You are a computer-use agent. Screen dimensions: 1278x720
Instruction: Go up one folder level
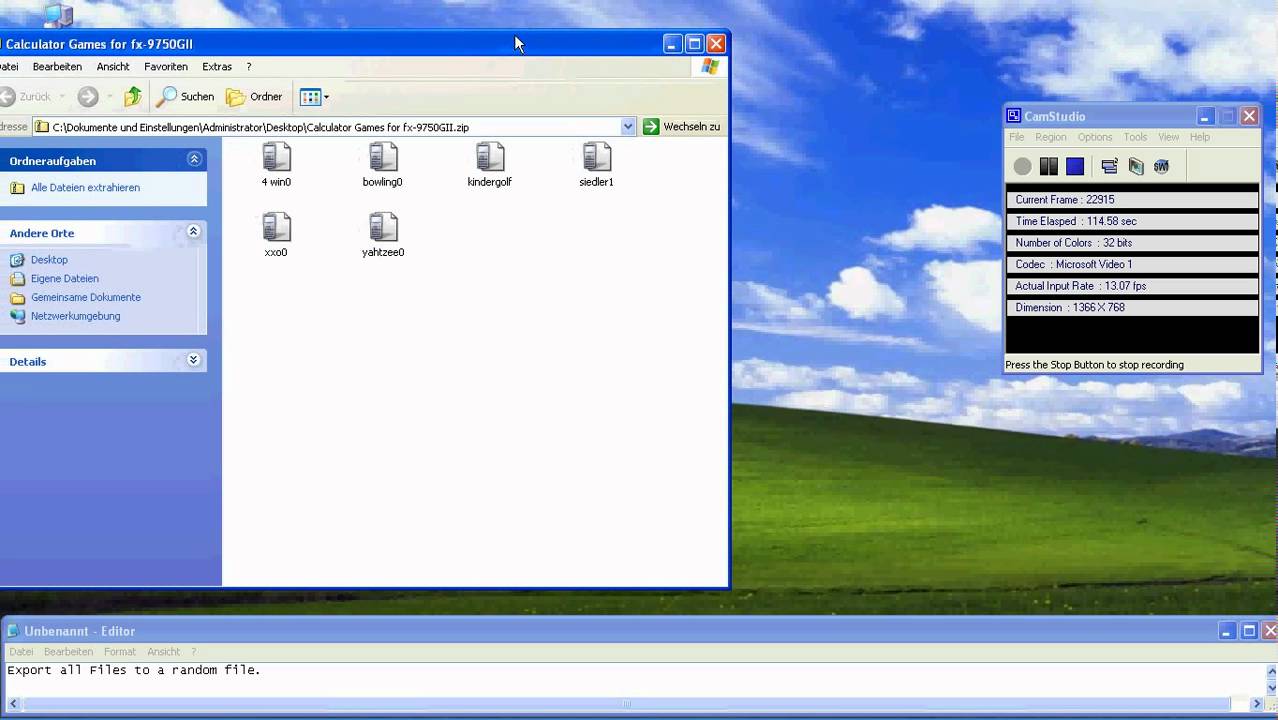pos(133,97)
